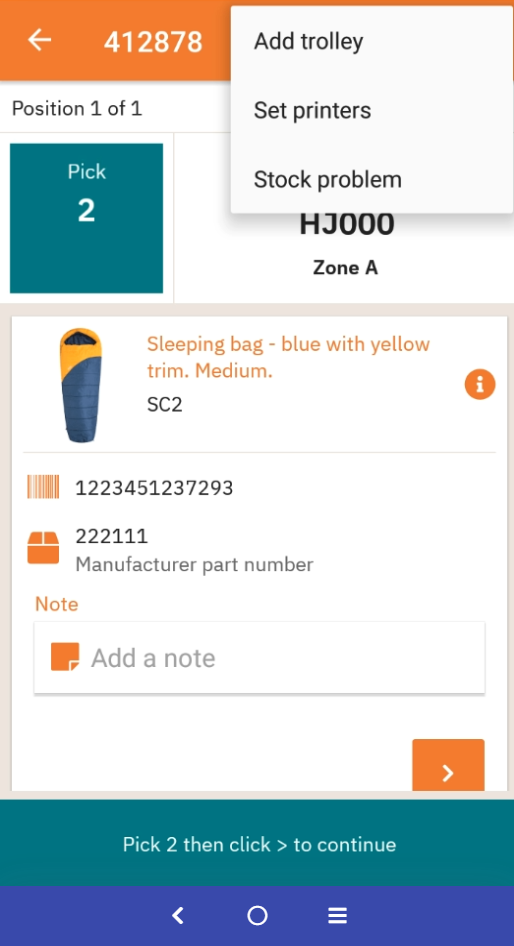Click the orange next arrow button

coord(448,765)
